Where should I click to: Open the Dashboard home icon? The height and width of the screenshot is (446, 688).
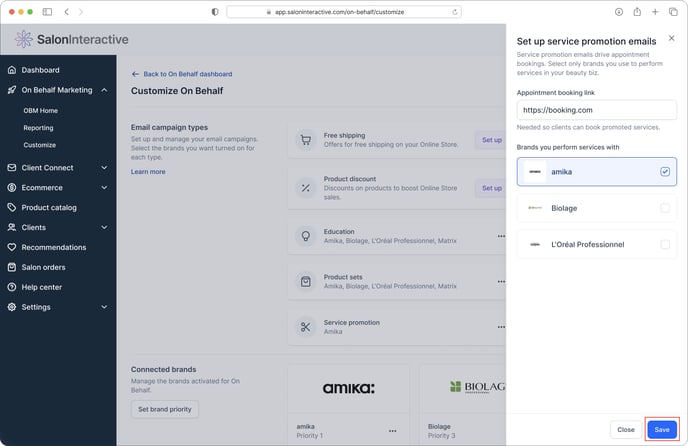tap(12, 70)
